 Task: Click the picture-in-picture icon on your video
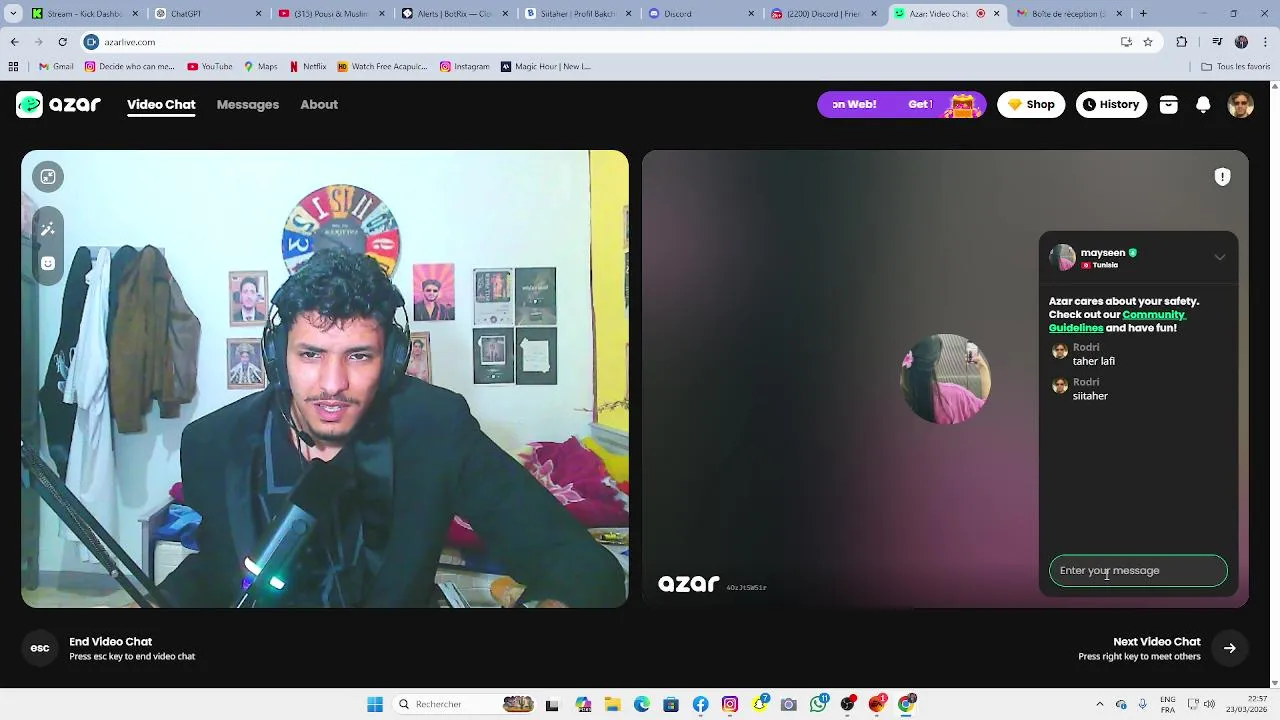click(48, 177)
